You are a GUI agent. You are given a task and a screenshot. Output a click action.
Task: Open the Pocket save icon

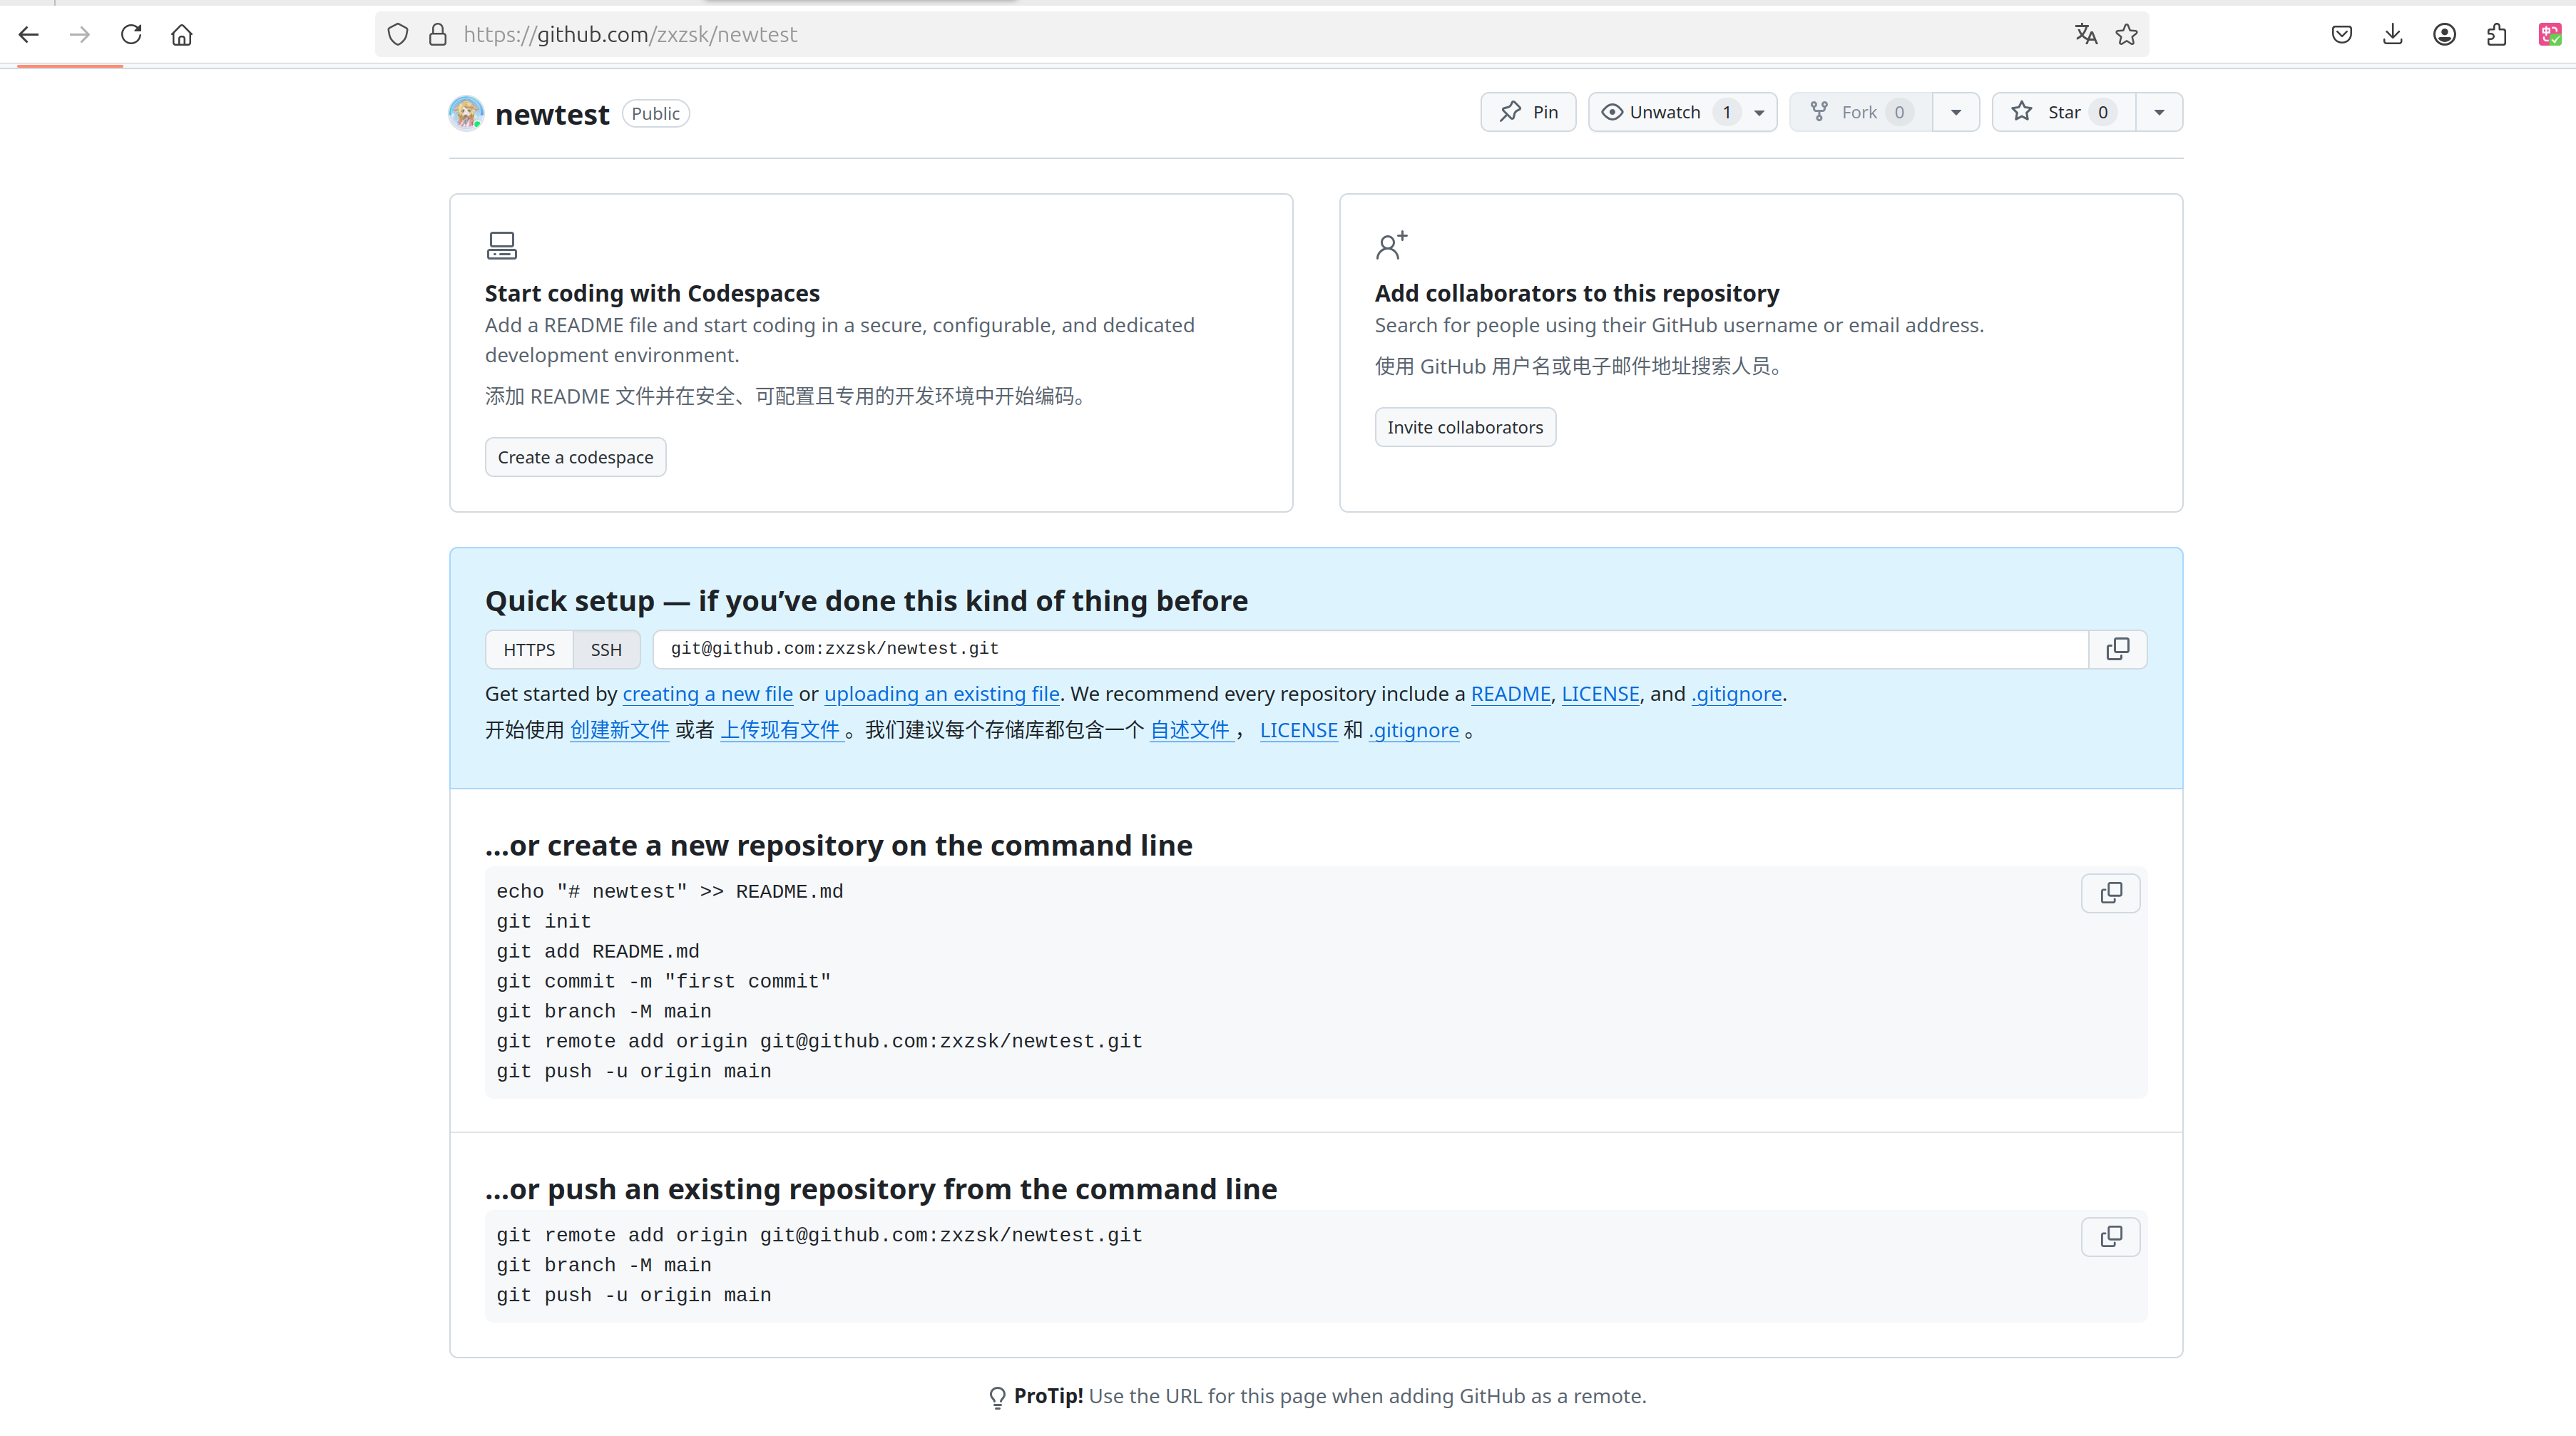point(2341,35)
